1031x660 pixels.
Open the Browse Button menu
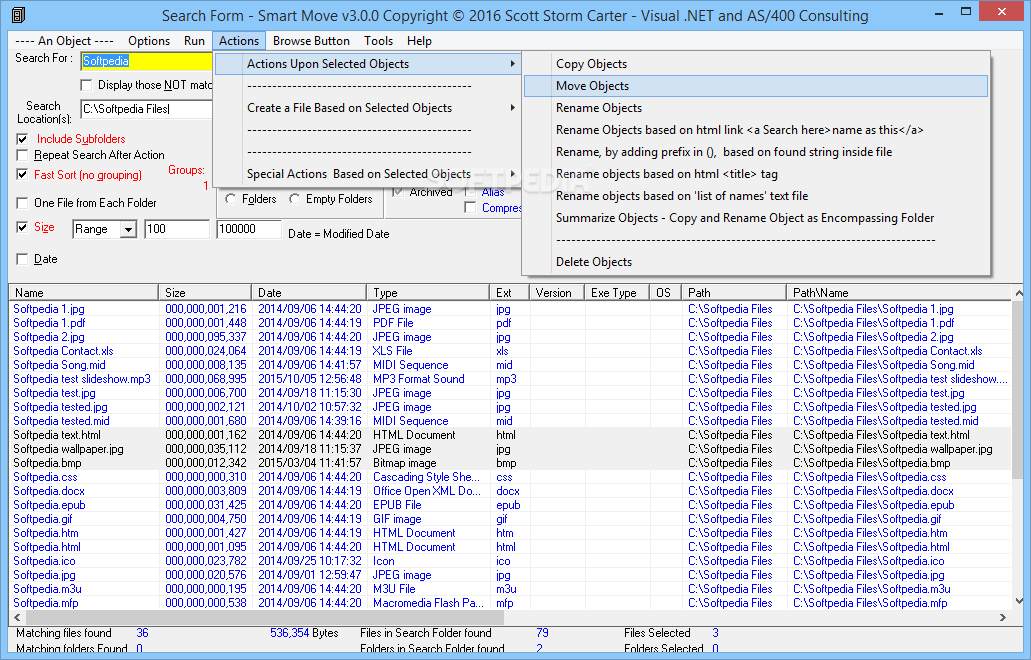click(x=311, y=41)
